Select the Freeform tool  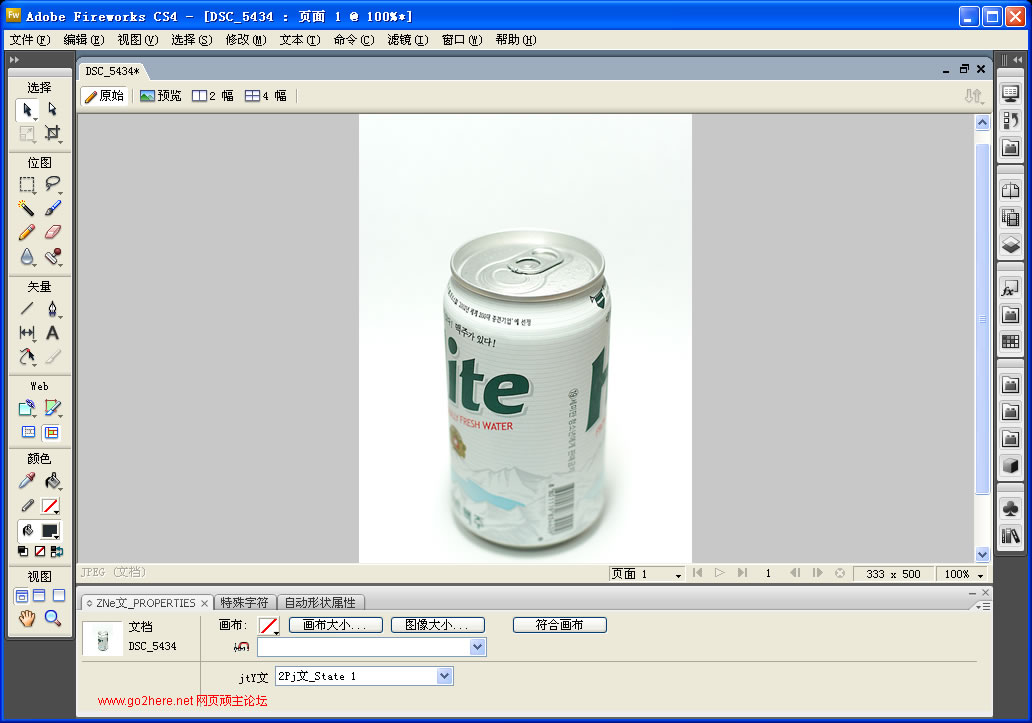(x=27, y=357)
